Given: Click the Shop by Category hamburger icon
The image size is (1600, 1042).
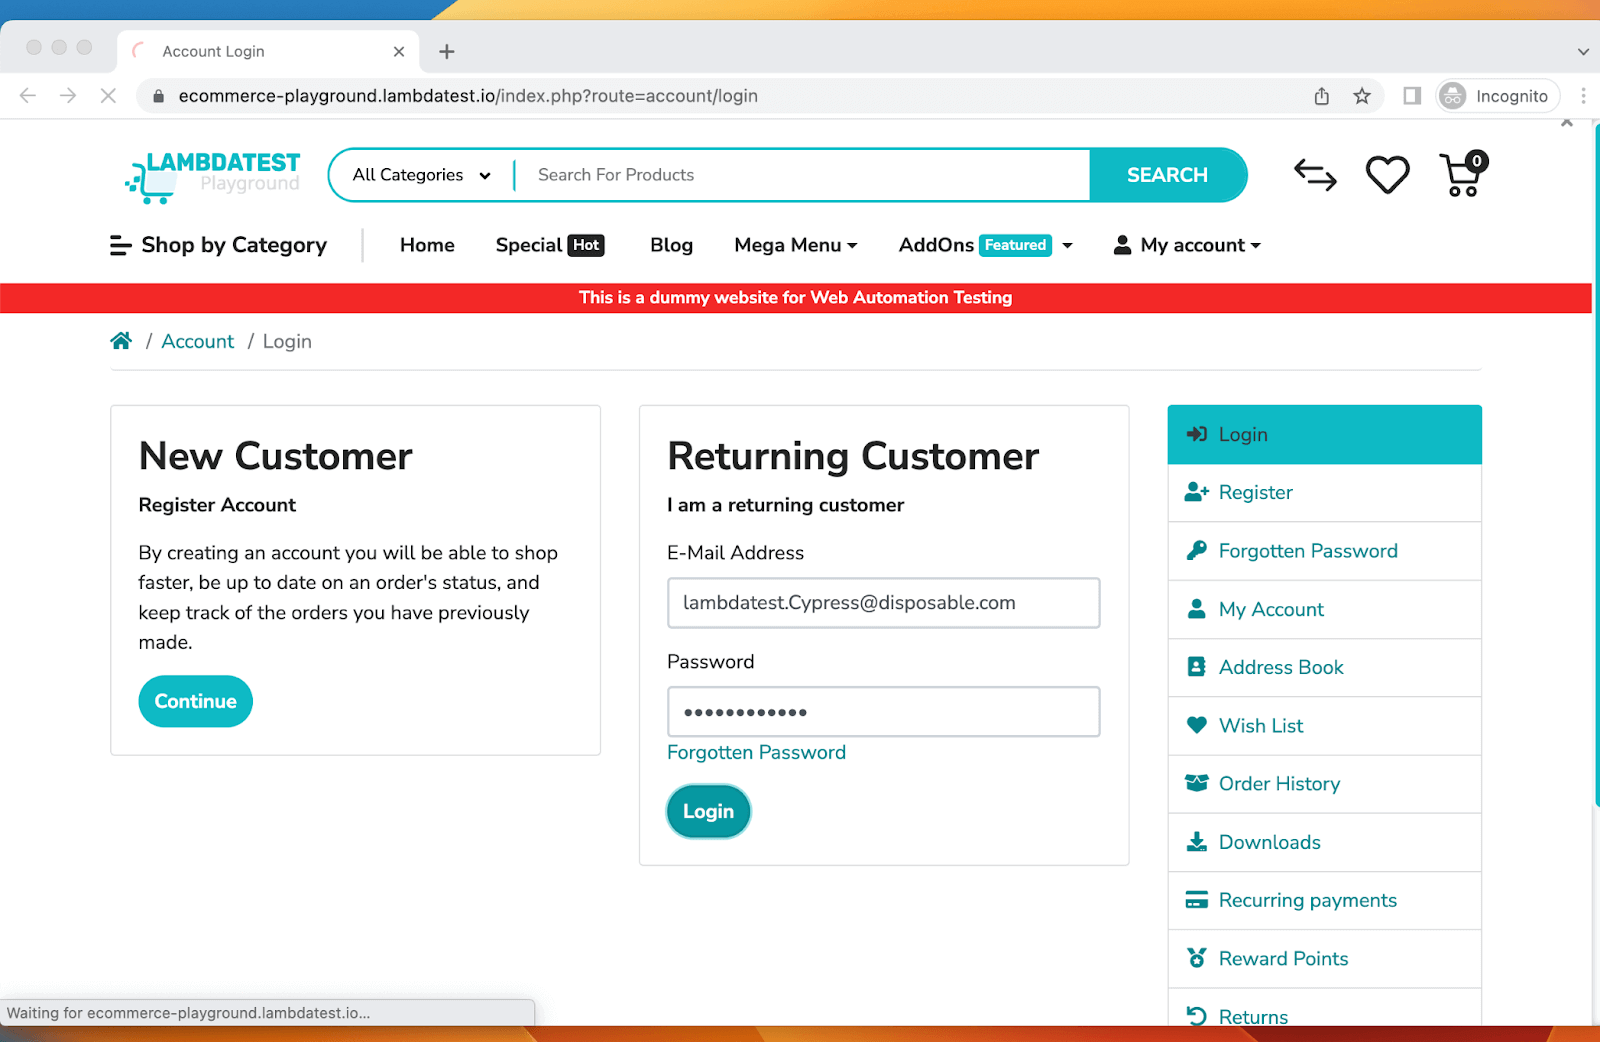Looking at the screenshot, I should coord(120,245).
